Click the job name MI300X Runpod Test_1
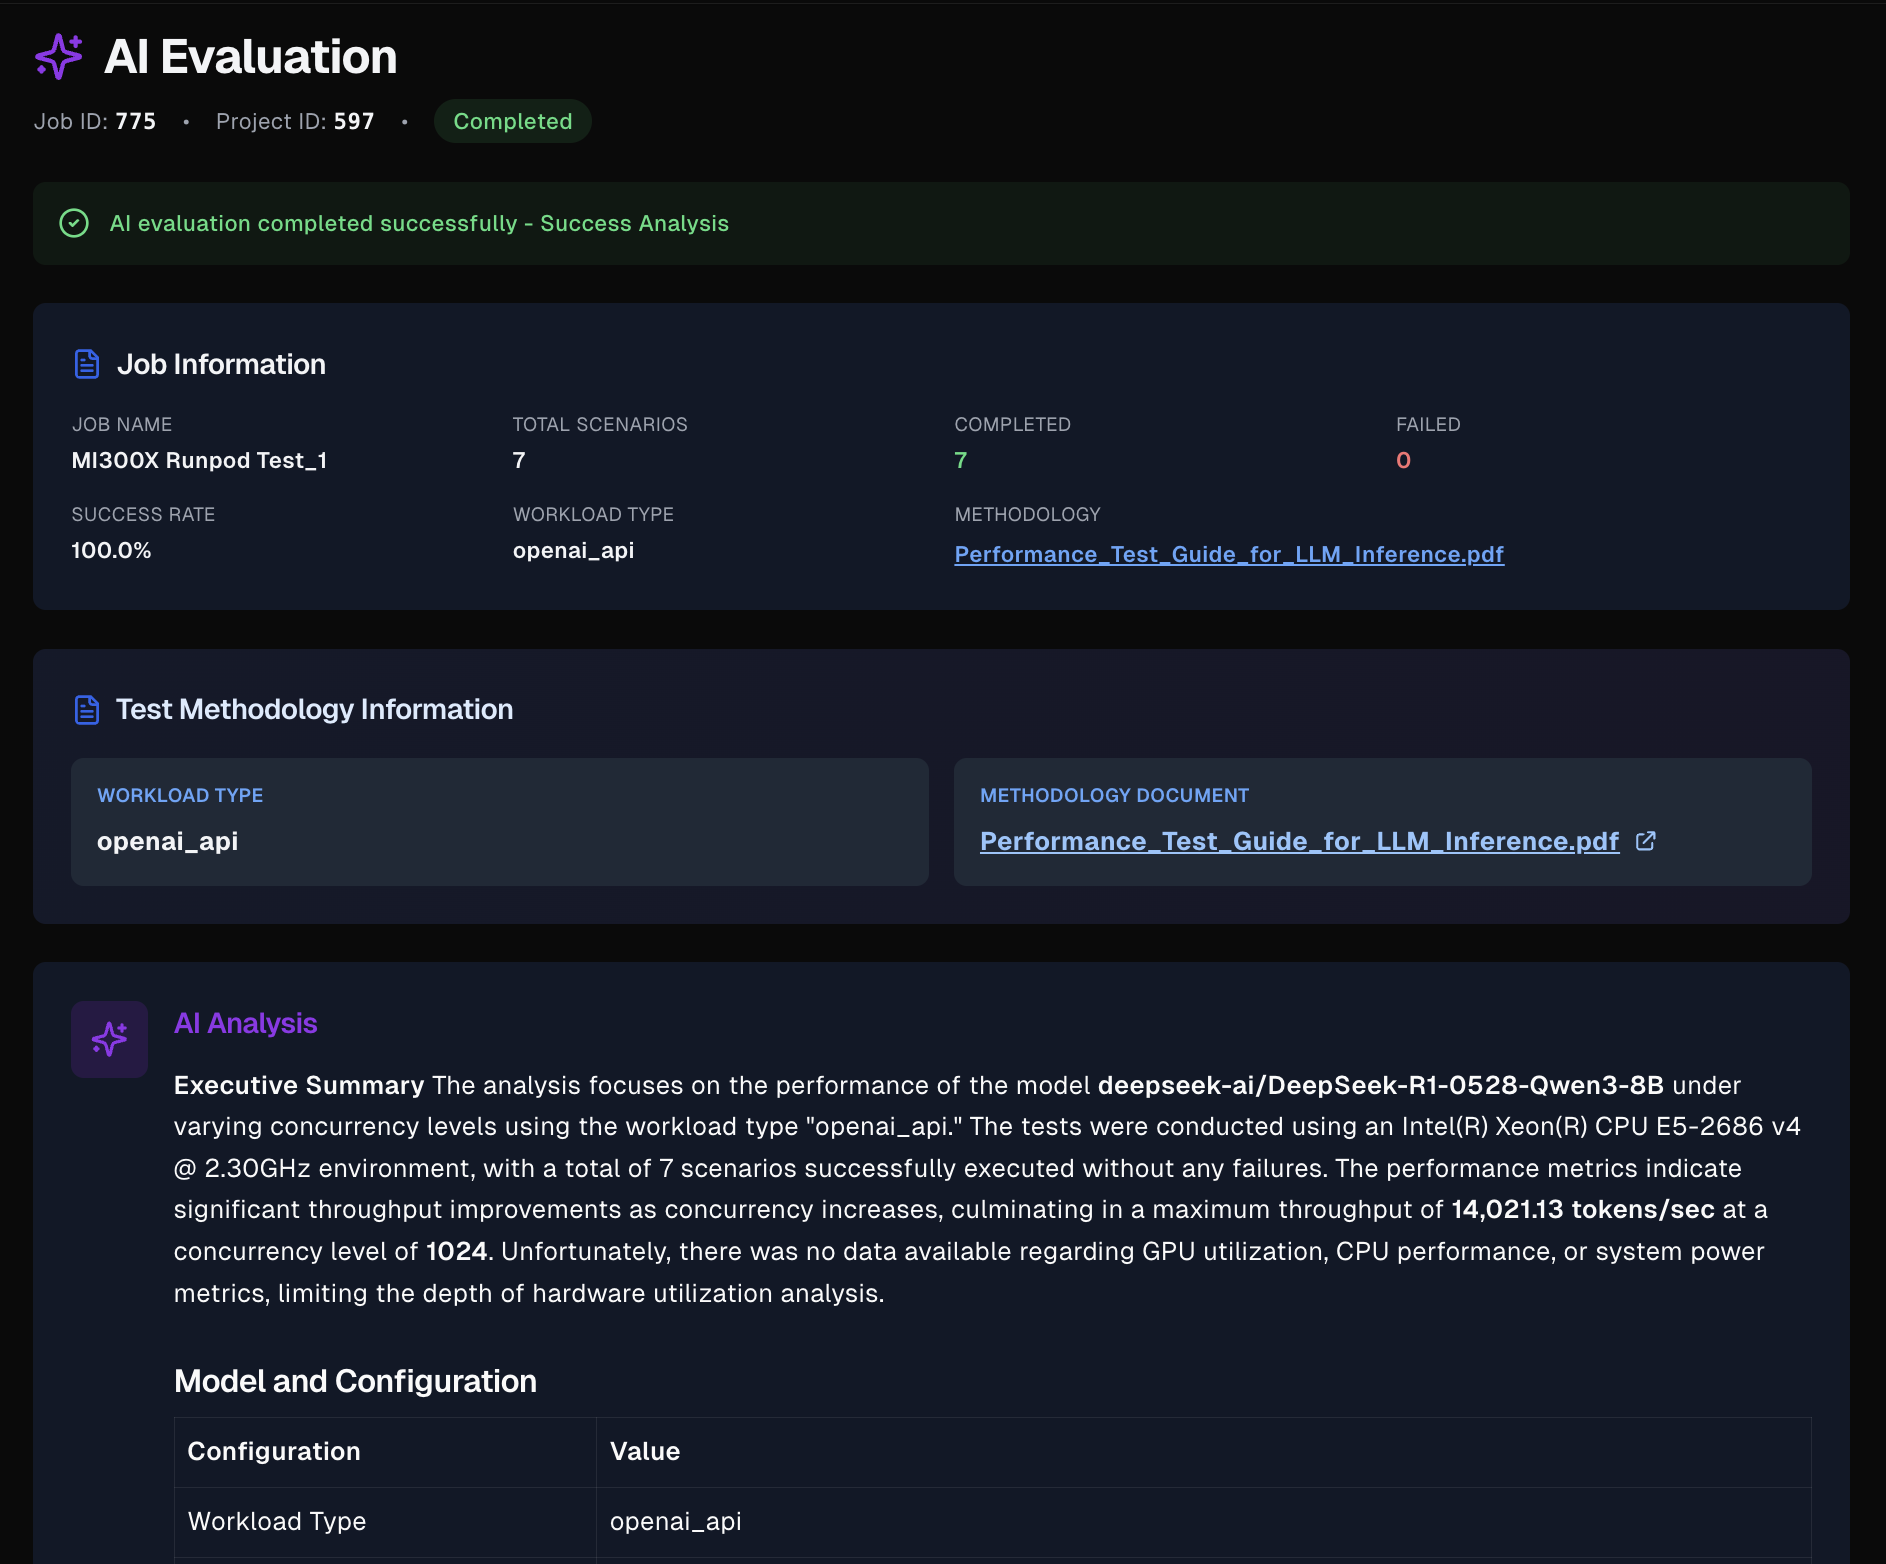Viewport: 1886px width, 1564px height. coord(199,460)
